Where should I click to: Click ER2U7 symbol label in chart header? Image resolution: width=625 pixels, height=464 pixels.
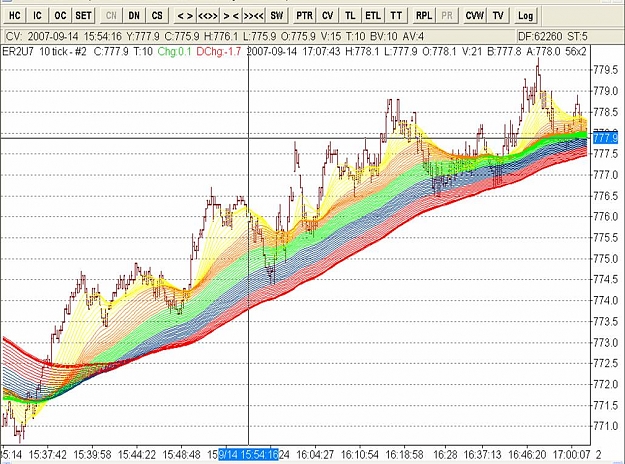[18, 51]
